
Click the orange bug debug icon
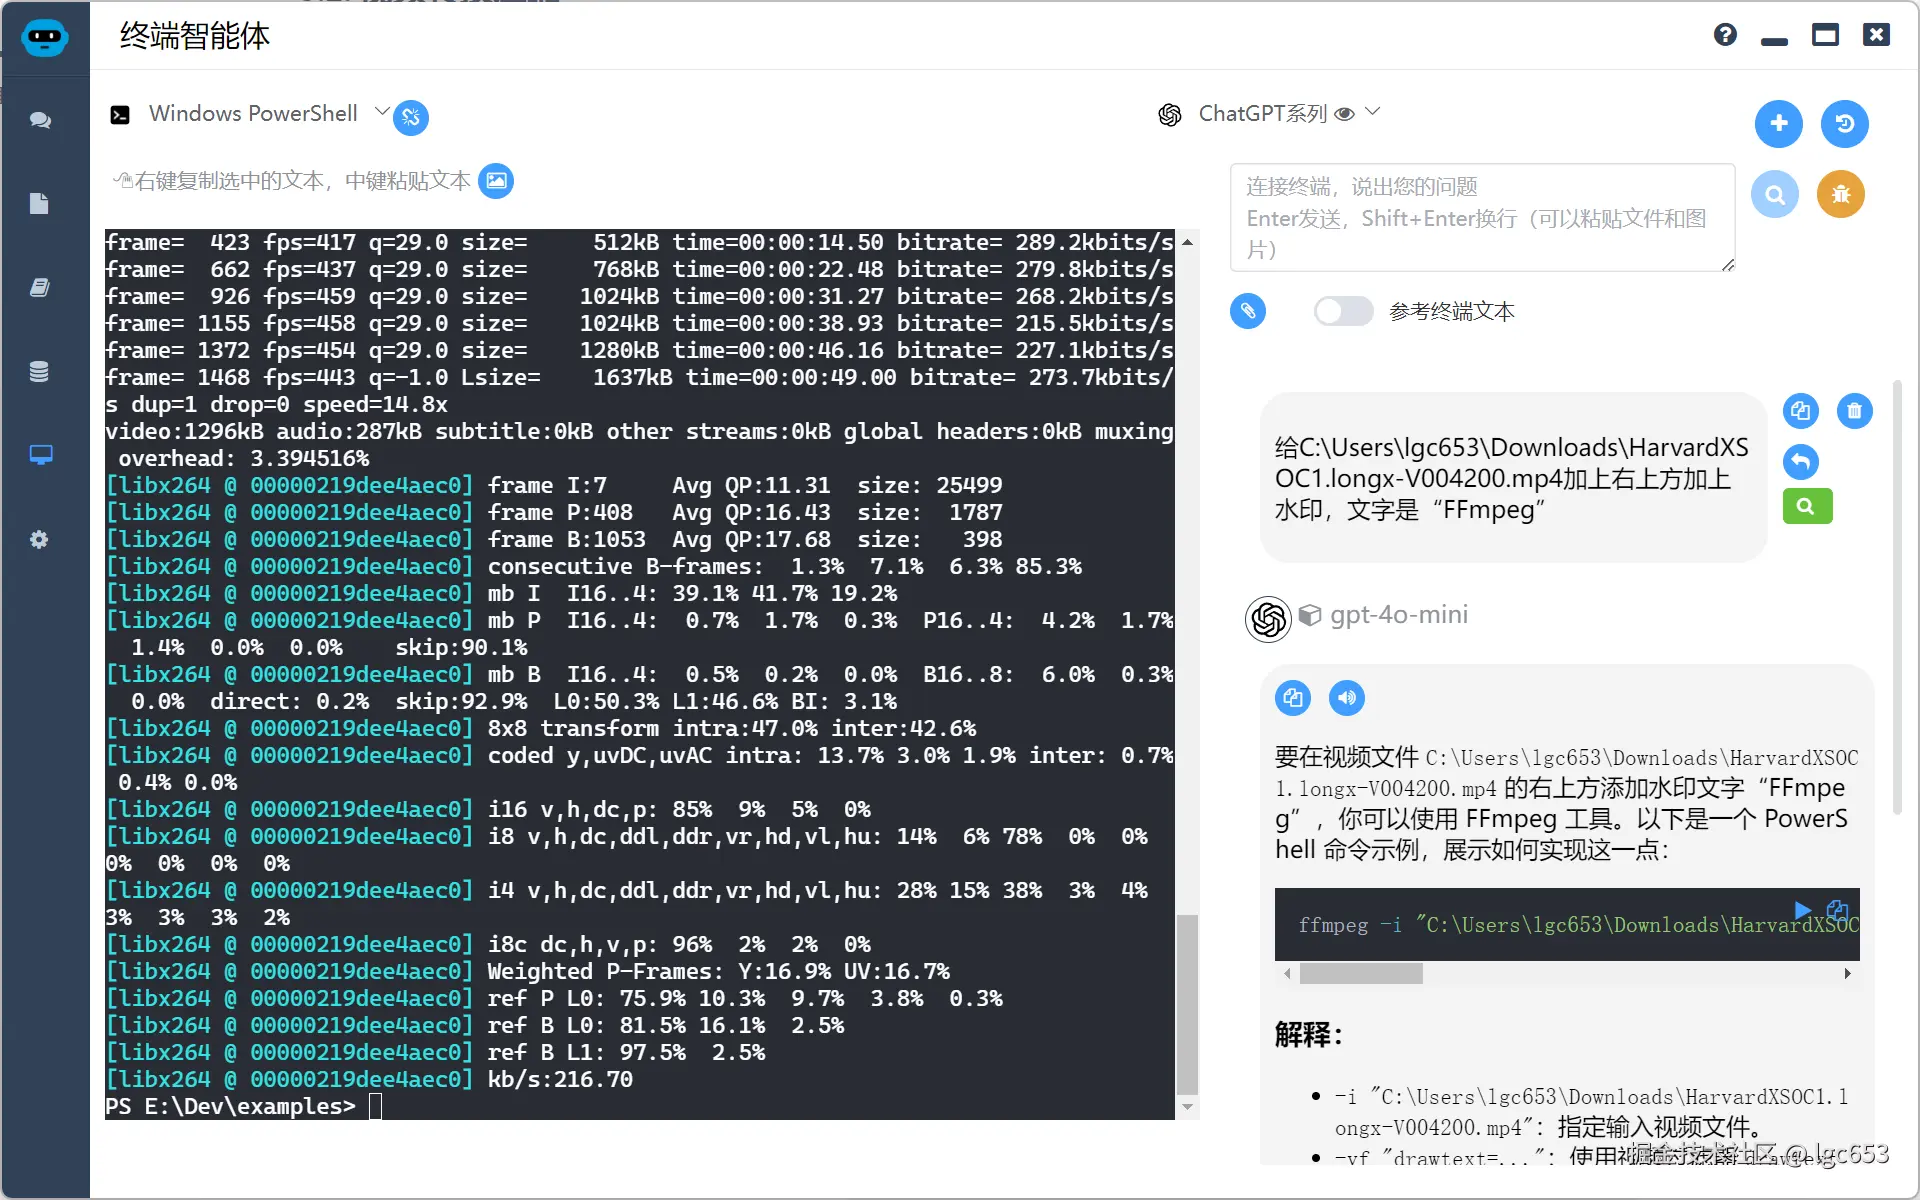(x=1840, y=194)
